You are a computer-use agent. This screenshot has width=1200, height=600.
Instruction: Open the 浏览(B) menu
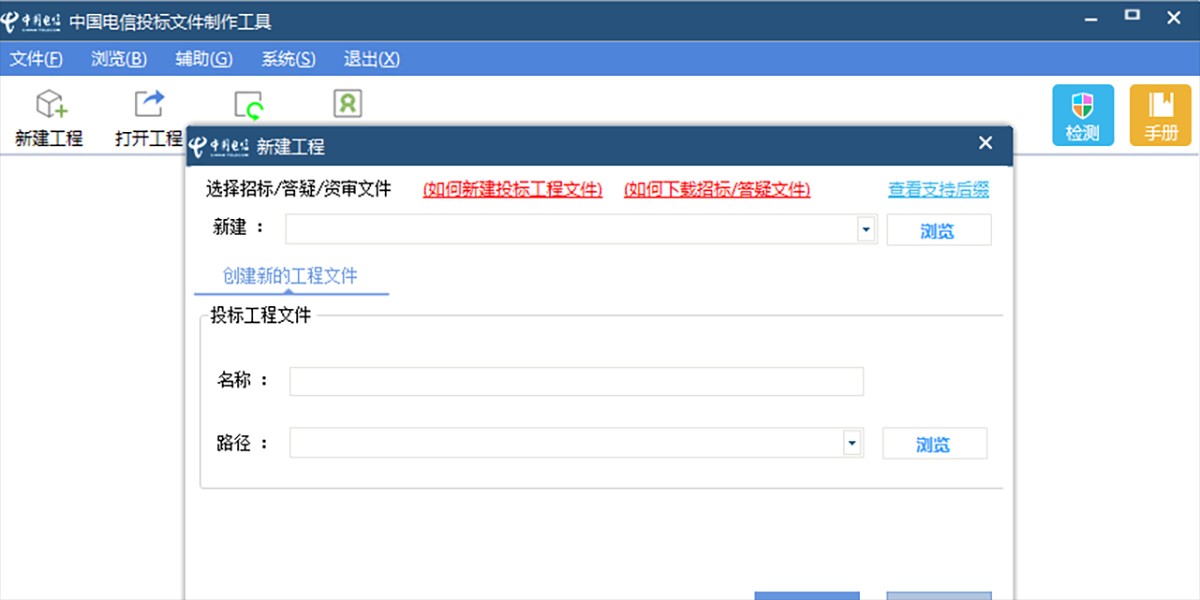click(x=117, y=59)
